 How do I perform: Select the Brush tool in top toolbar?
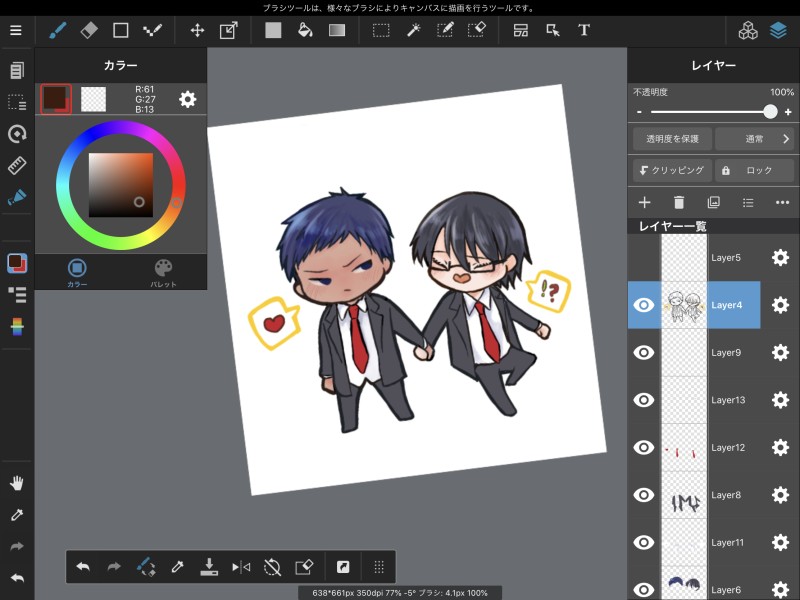coord(58,30)
